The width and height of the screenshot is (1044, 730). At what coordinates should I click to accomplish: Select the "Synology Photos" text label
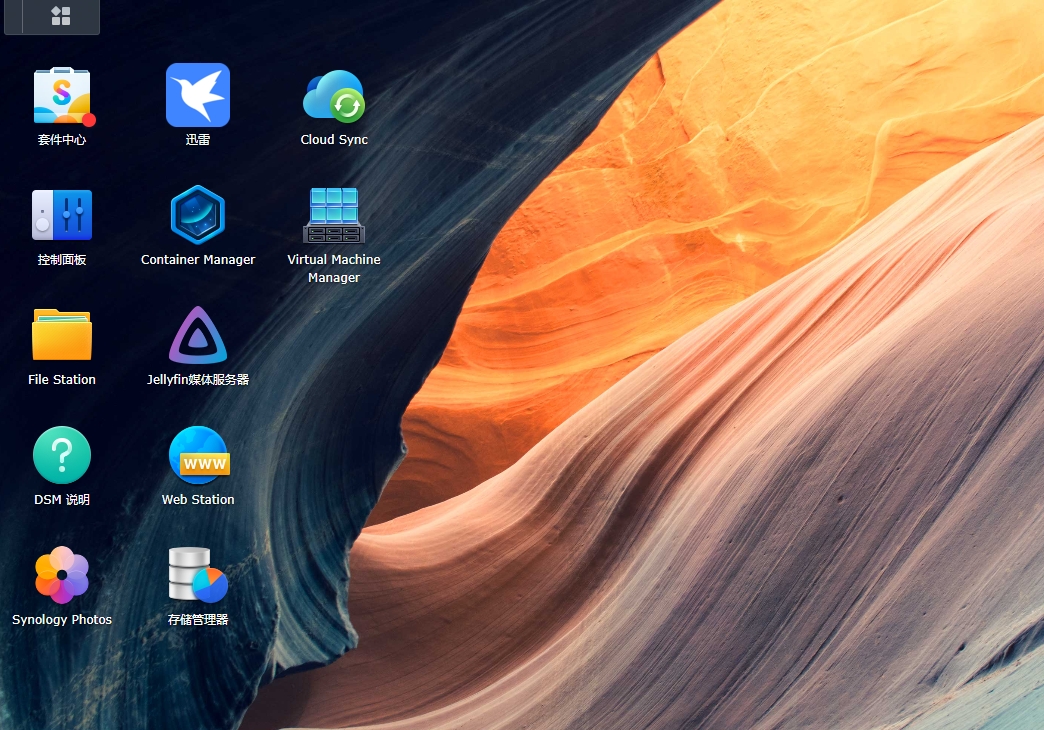pos(62,619)
